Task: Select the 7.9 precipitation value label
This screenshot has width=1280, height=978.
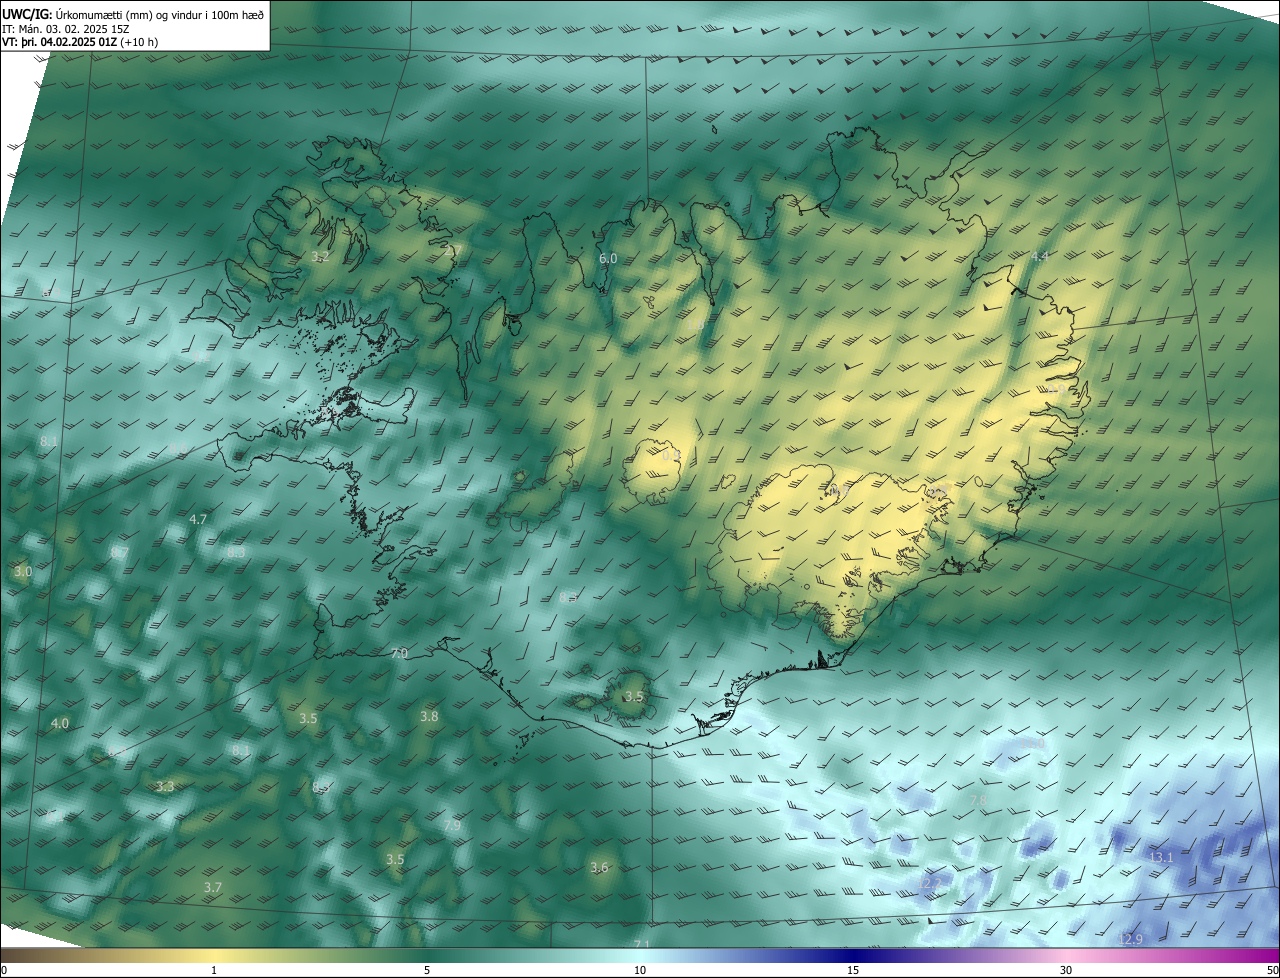Action: coord(452,826)
